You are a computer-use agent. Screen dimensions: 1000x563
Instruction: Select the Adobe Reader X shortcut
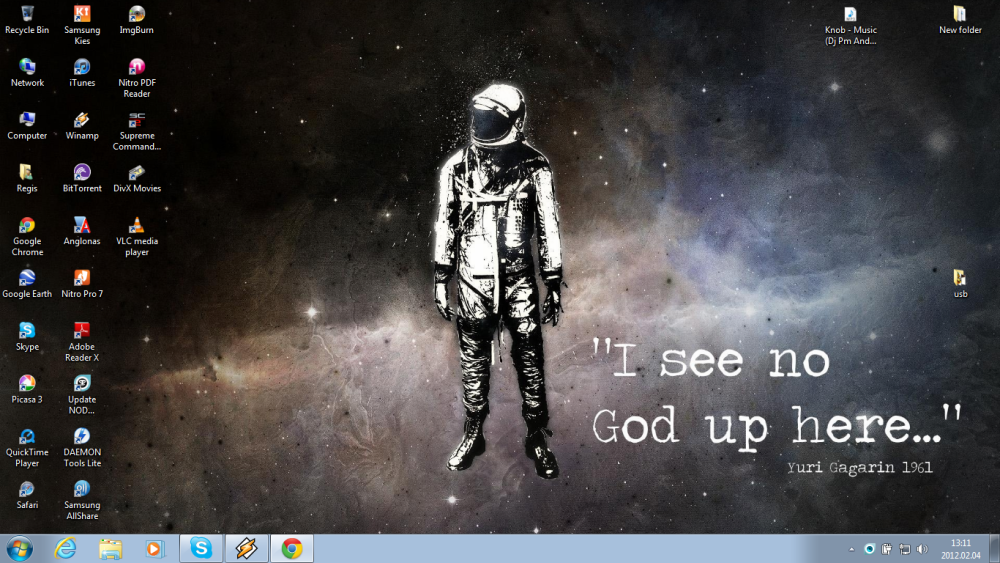point(82,342)
